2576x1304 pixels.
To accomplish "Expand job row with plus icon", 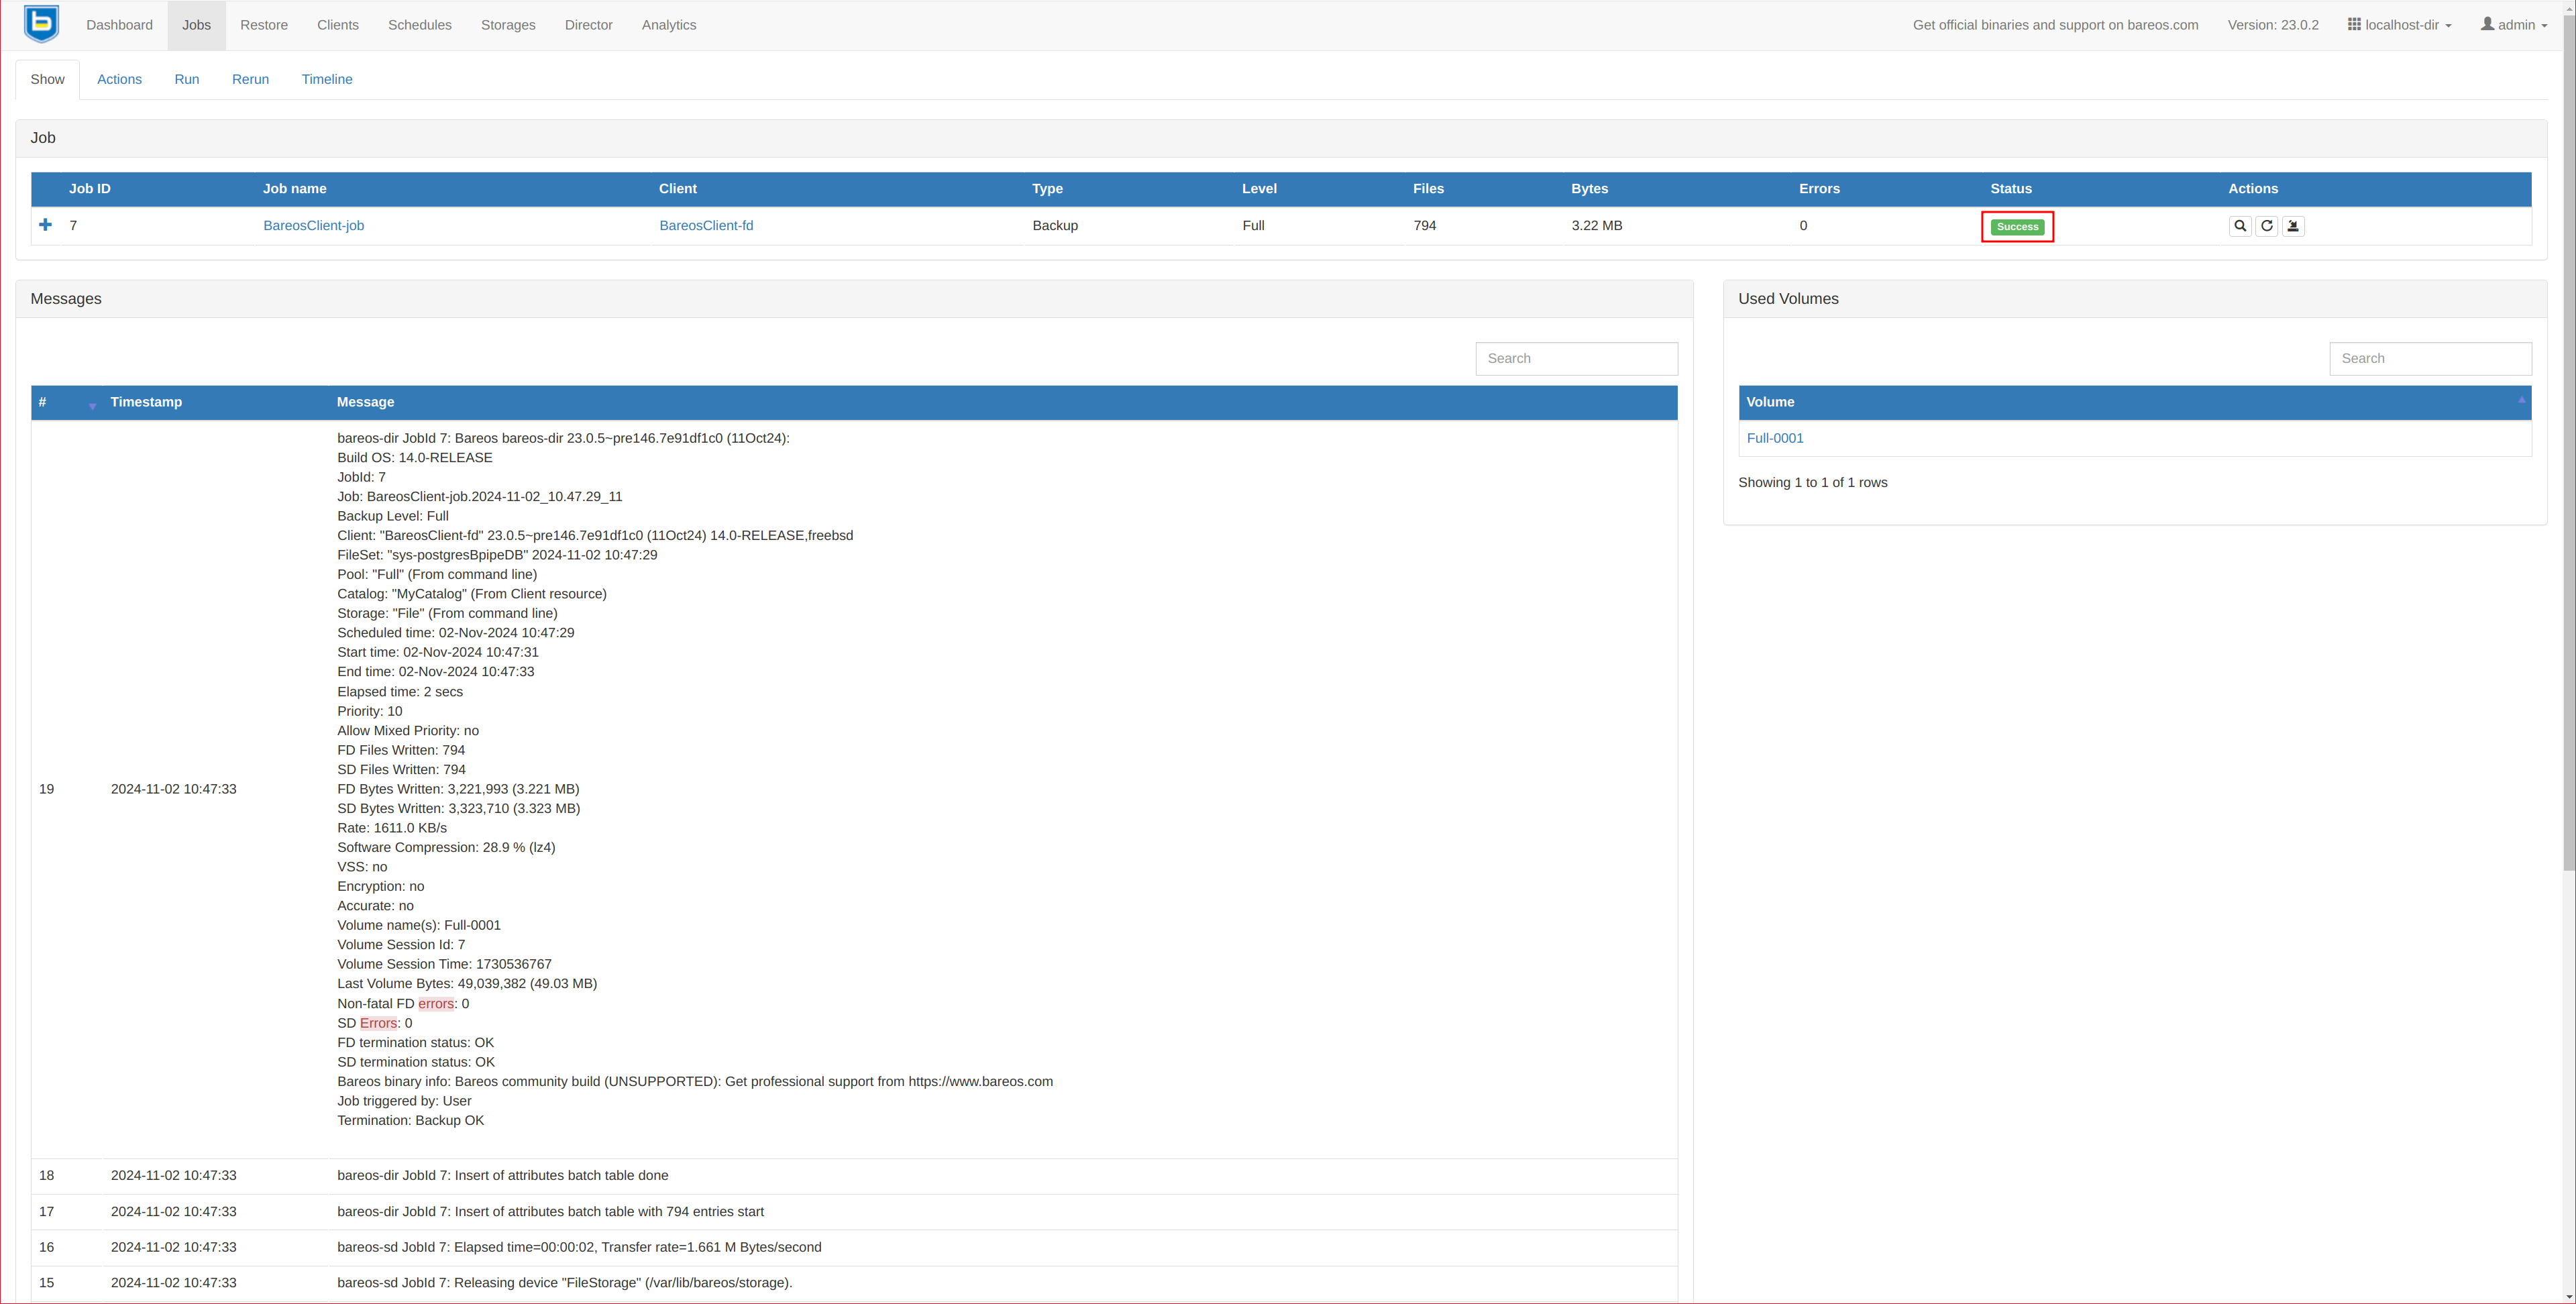I will pyautogui.click(x=45, y=225).
